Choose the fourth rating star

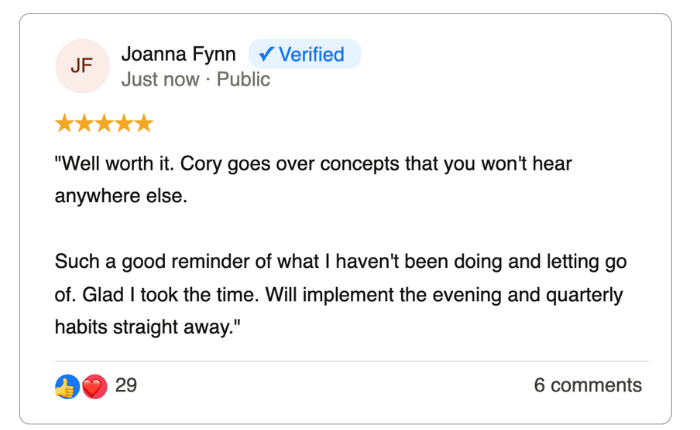[x=124, y=123]
